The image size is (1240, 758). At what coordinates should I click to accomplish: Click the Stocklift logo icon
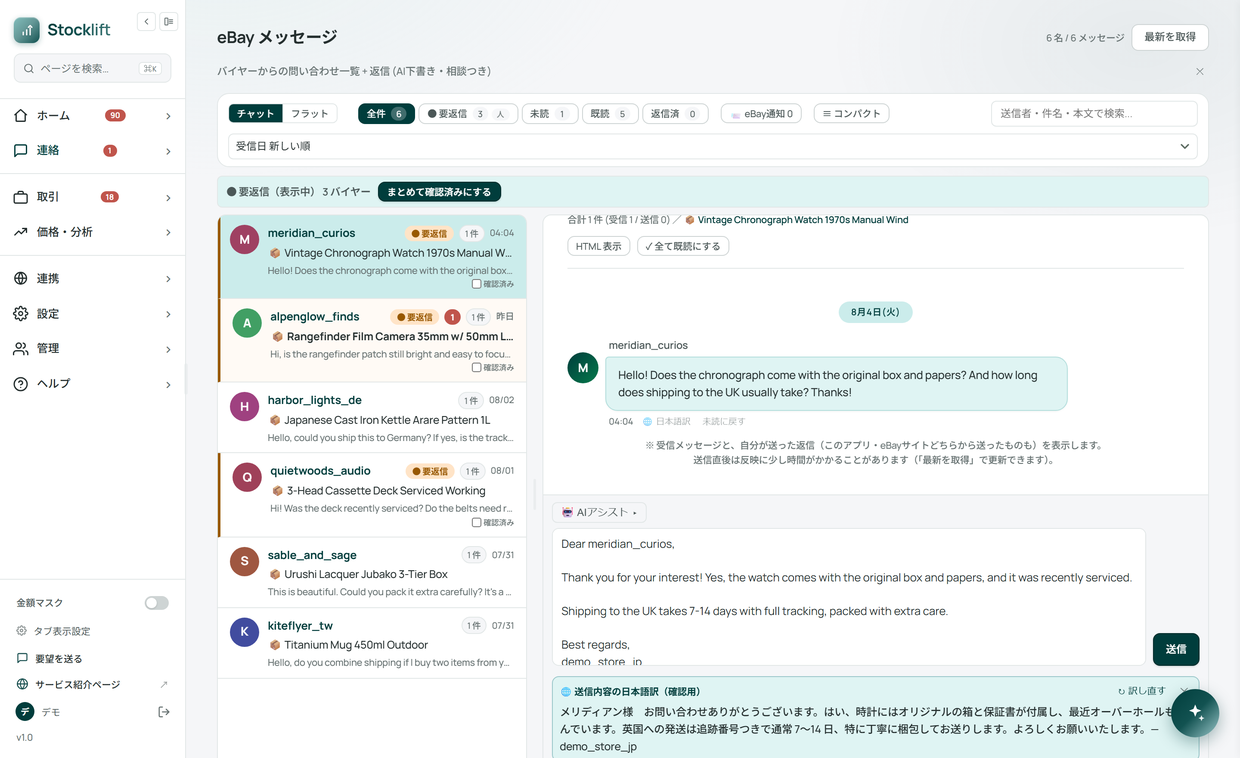27,30
